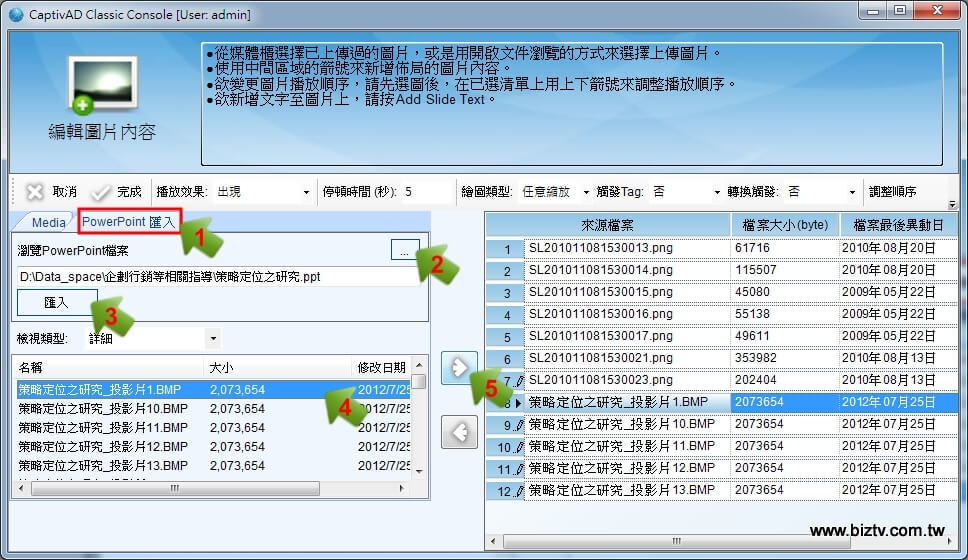Click the complete checkmark icon (完成)

pyautogui.click(x=101, y=191)
